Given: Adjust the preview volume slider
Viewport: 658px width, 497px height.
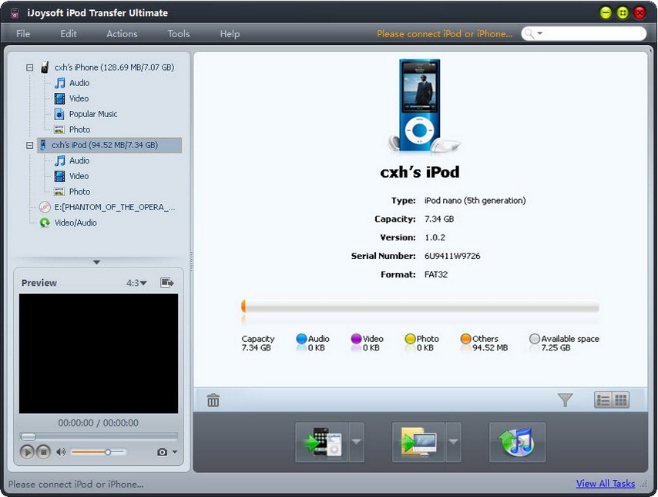Looking at the screenshot, I should (x=108, y=452).
